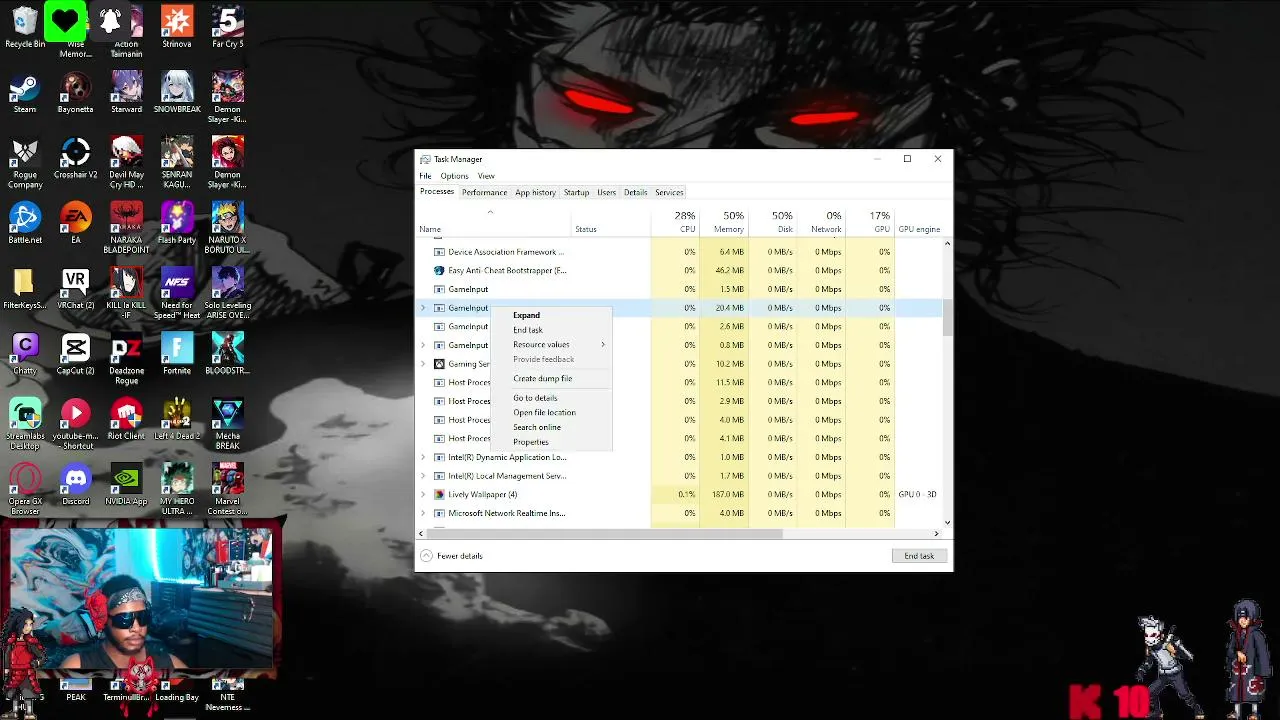The height and width of the screenshot is (720, 1280).
Task: Open the Battle.net launcher icon
Action: tap(25, 223)
